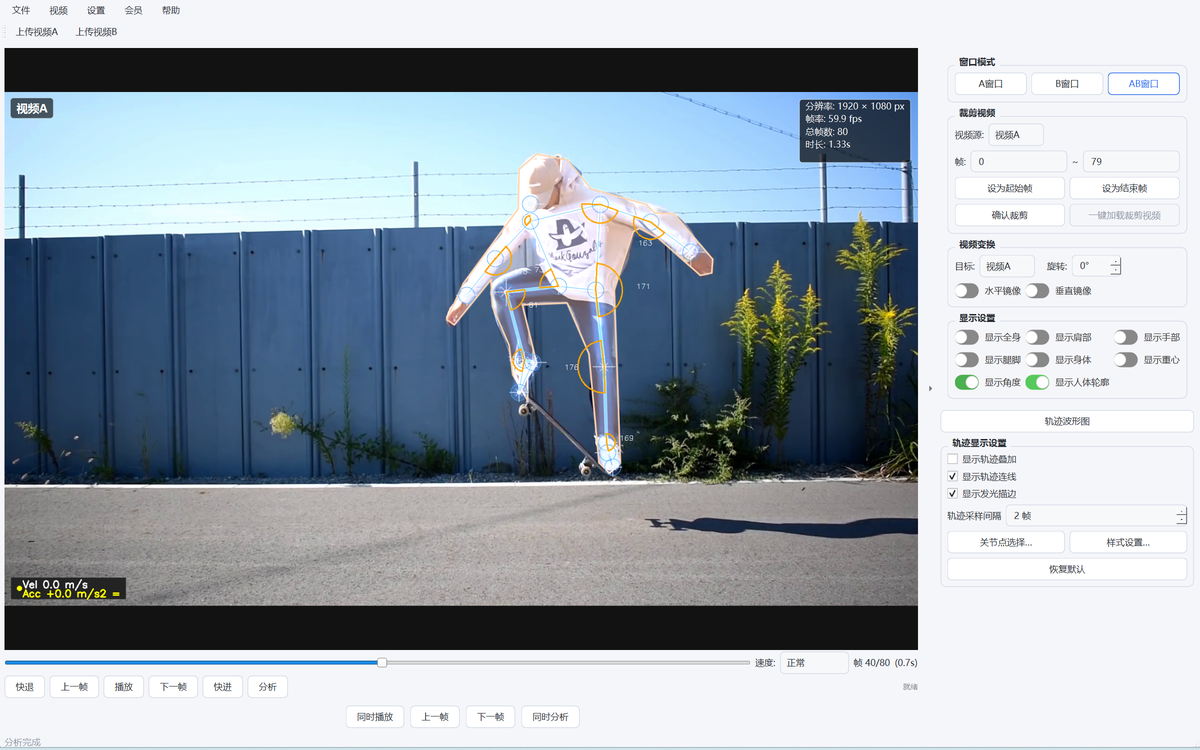Image resolution: width=1200 pixels, height=750 pixels.
Task: Increase rotation angle with the up arrow
Action: click(x=1116, y=262)
